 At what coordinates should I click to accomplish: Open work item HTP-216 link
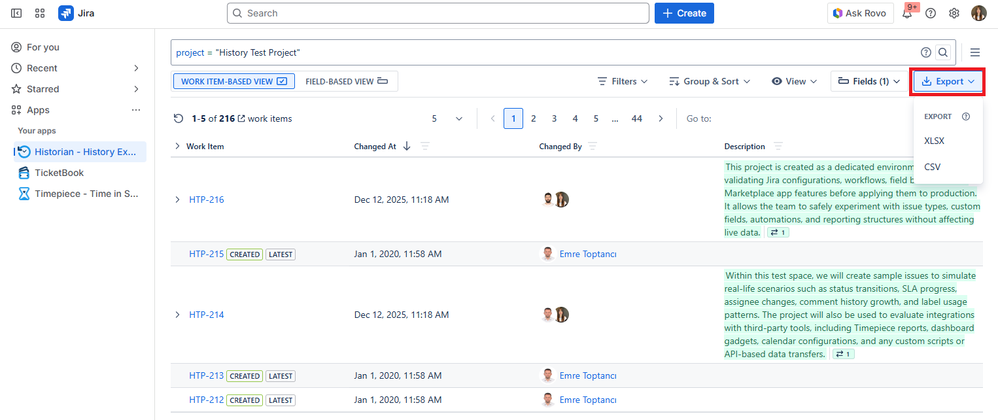pos(206,200)
